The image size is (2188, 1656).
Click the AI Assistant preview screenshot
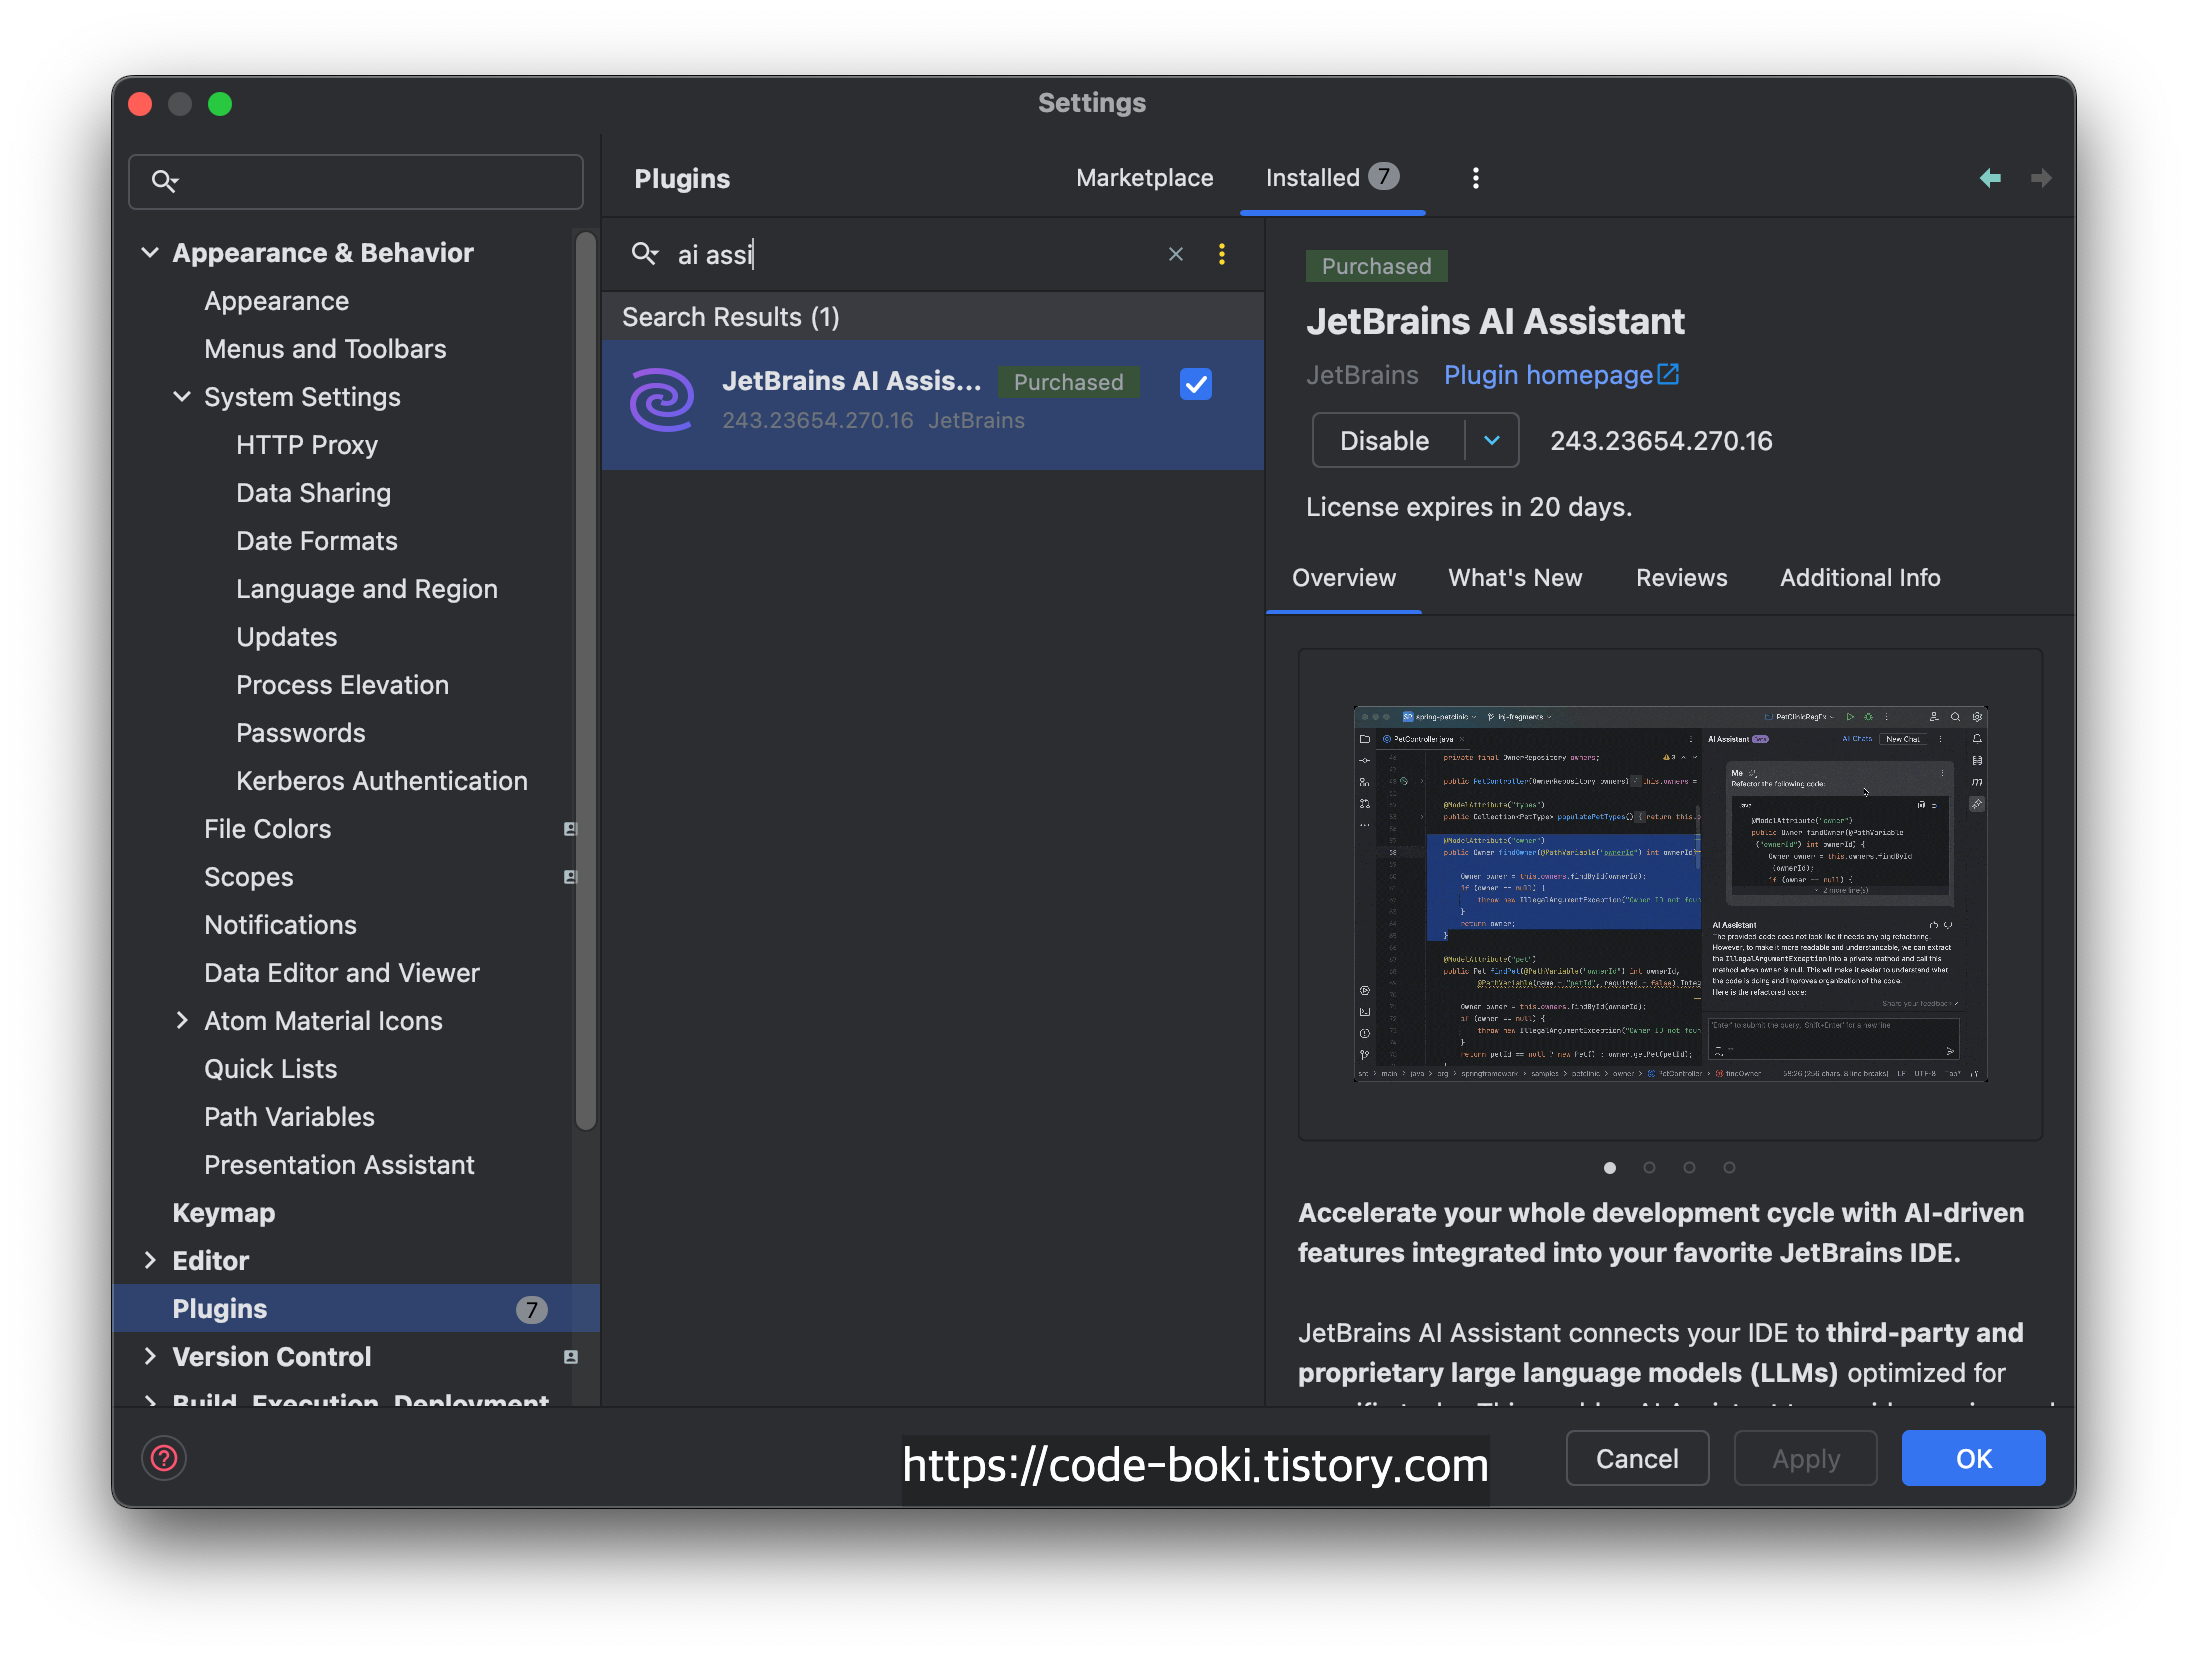coord(1669,893)
